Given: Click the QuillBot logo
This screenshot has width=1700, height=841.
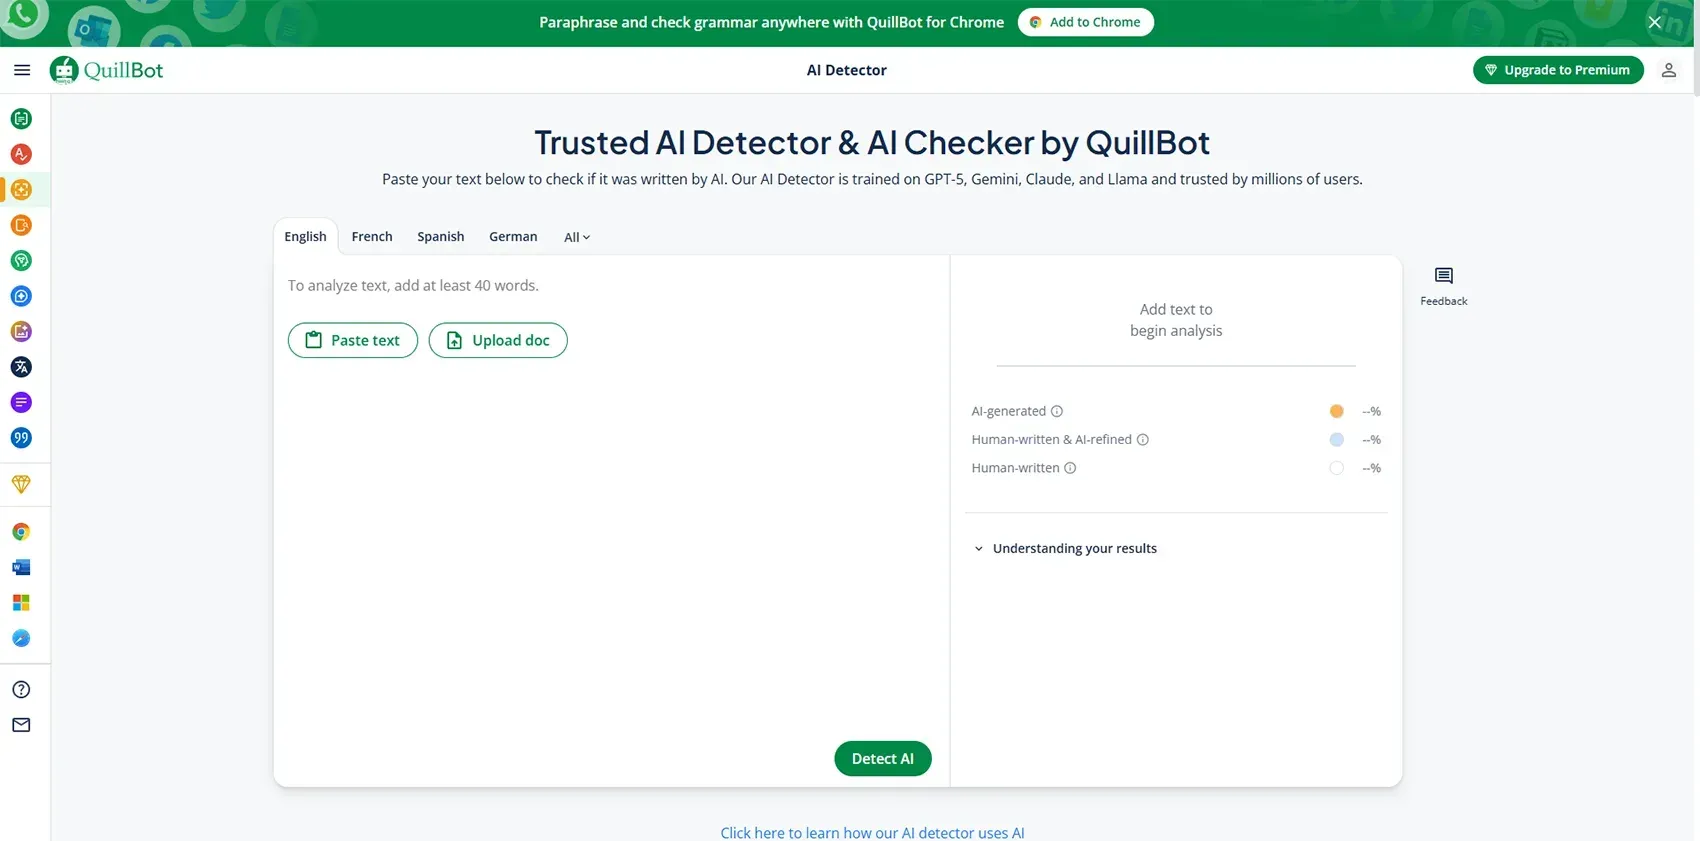Looking at the screenshot, I should 107,70.
